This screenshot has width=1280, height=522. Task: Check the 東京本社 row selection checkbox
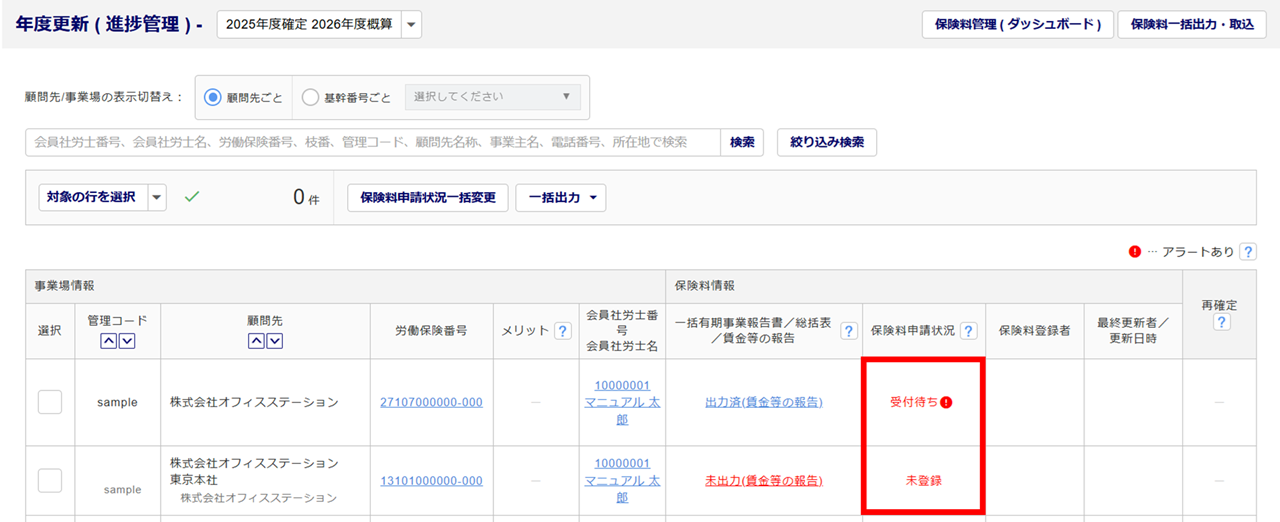50,481
